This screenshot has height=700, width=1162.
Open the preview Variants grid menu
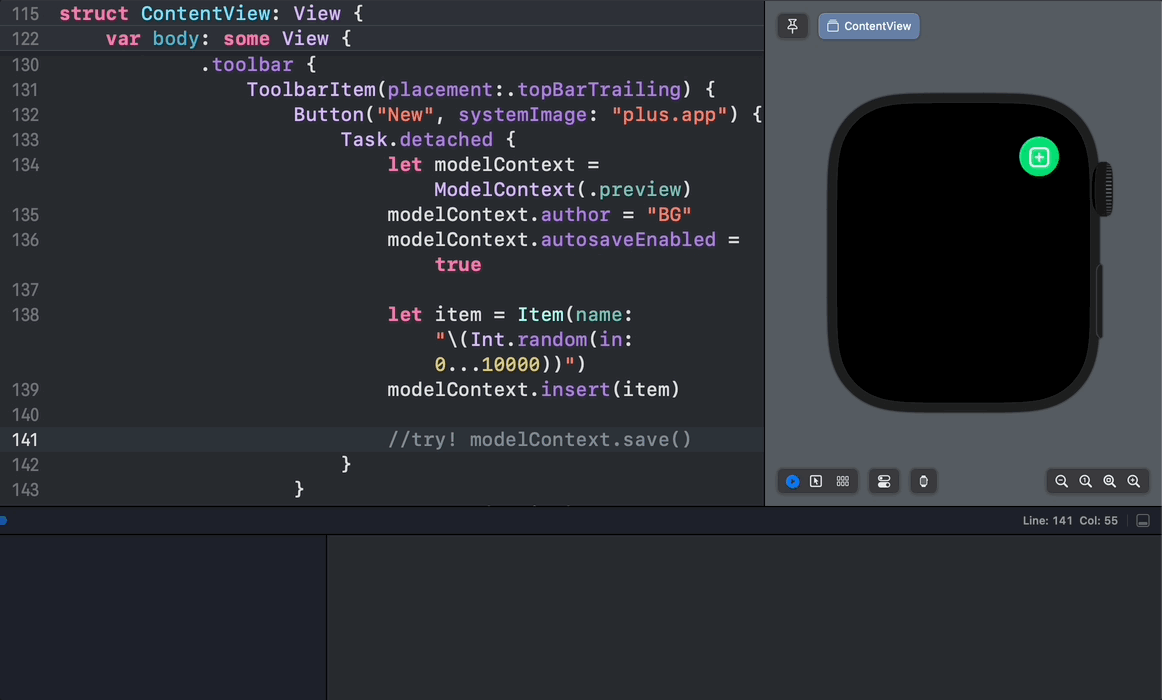(x=843, y=481)
